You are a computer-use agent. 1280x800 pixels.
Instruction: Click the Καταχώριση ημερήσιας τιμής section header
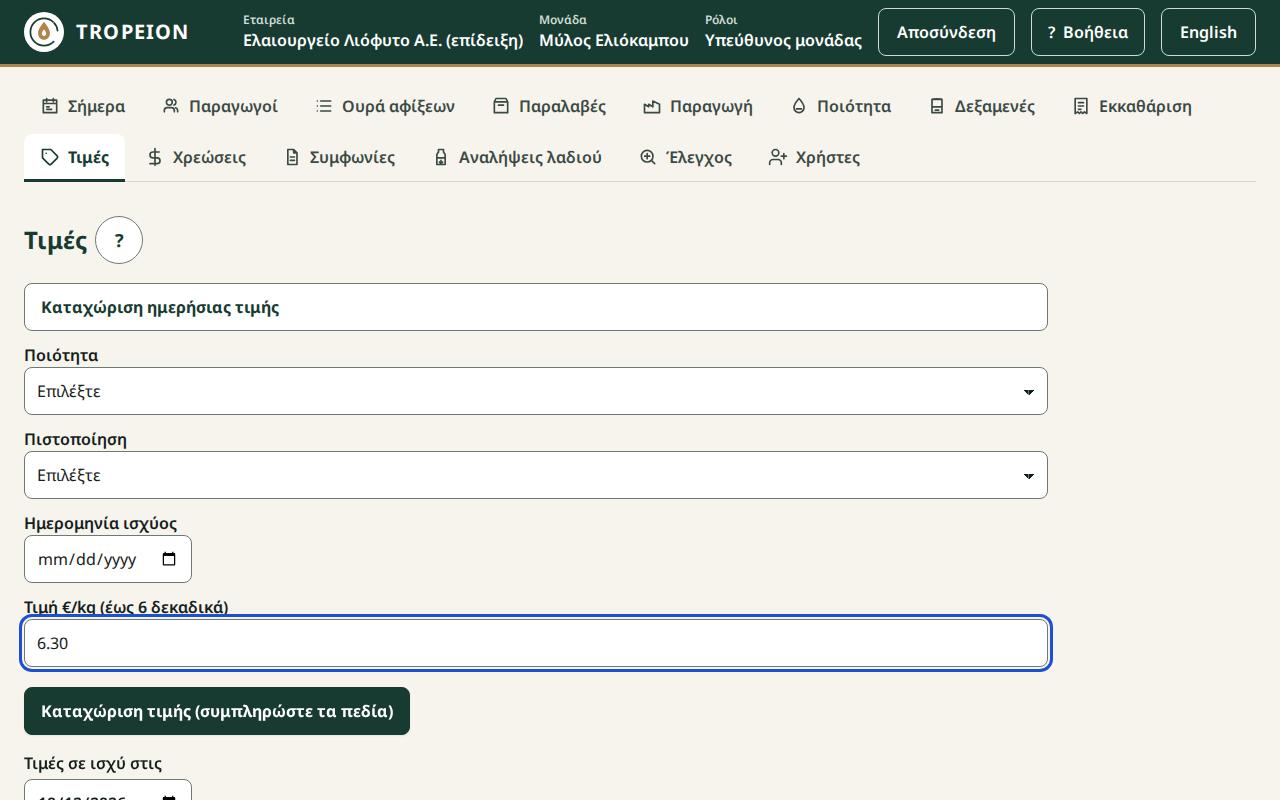click(x=536, y=307)
